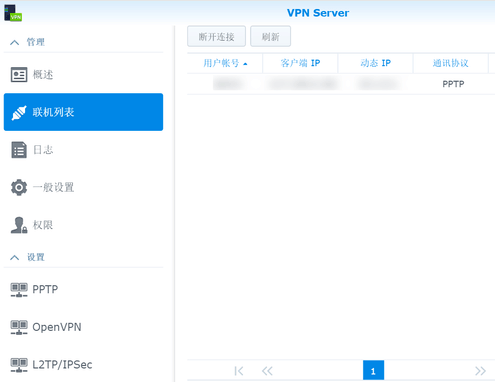Select the PPTP connection row
The image size is (495, 382).
pos(341,84)
